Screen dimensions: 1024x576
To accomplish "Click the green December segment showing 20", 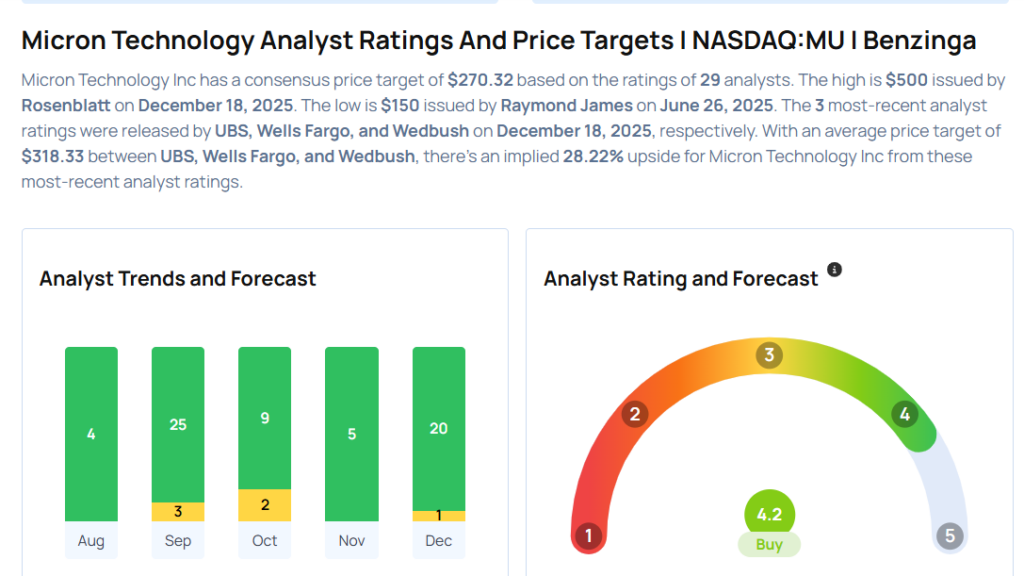I will point(439,428).
